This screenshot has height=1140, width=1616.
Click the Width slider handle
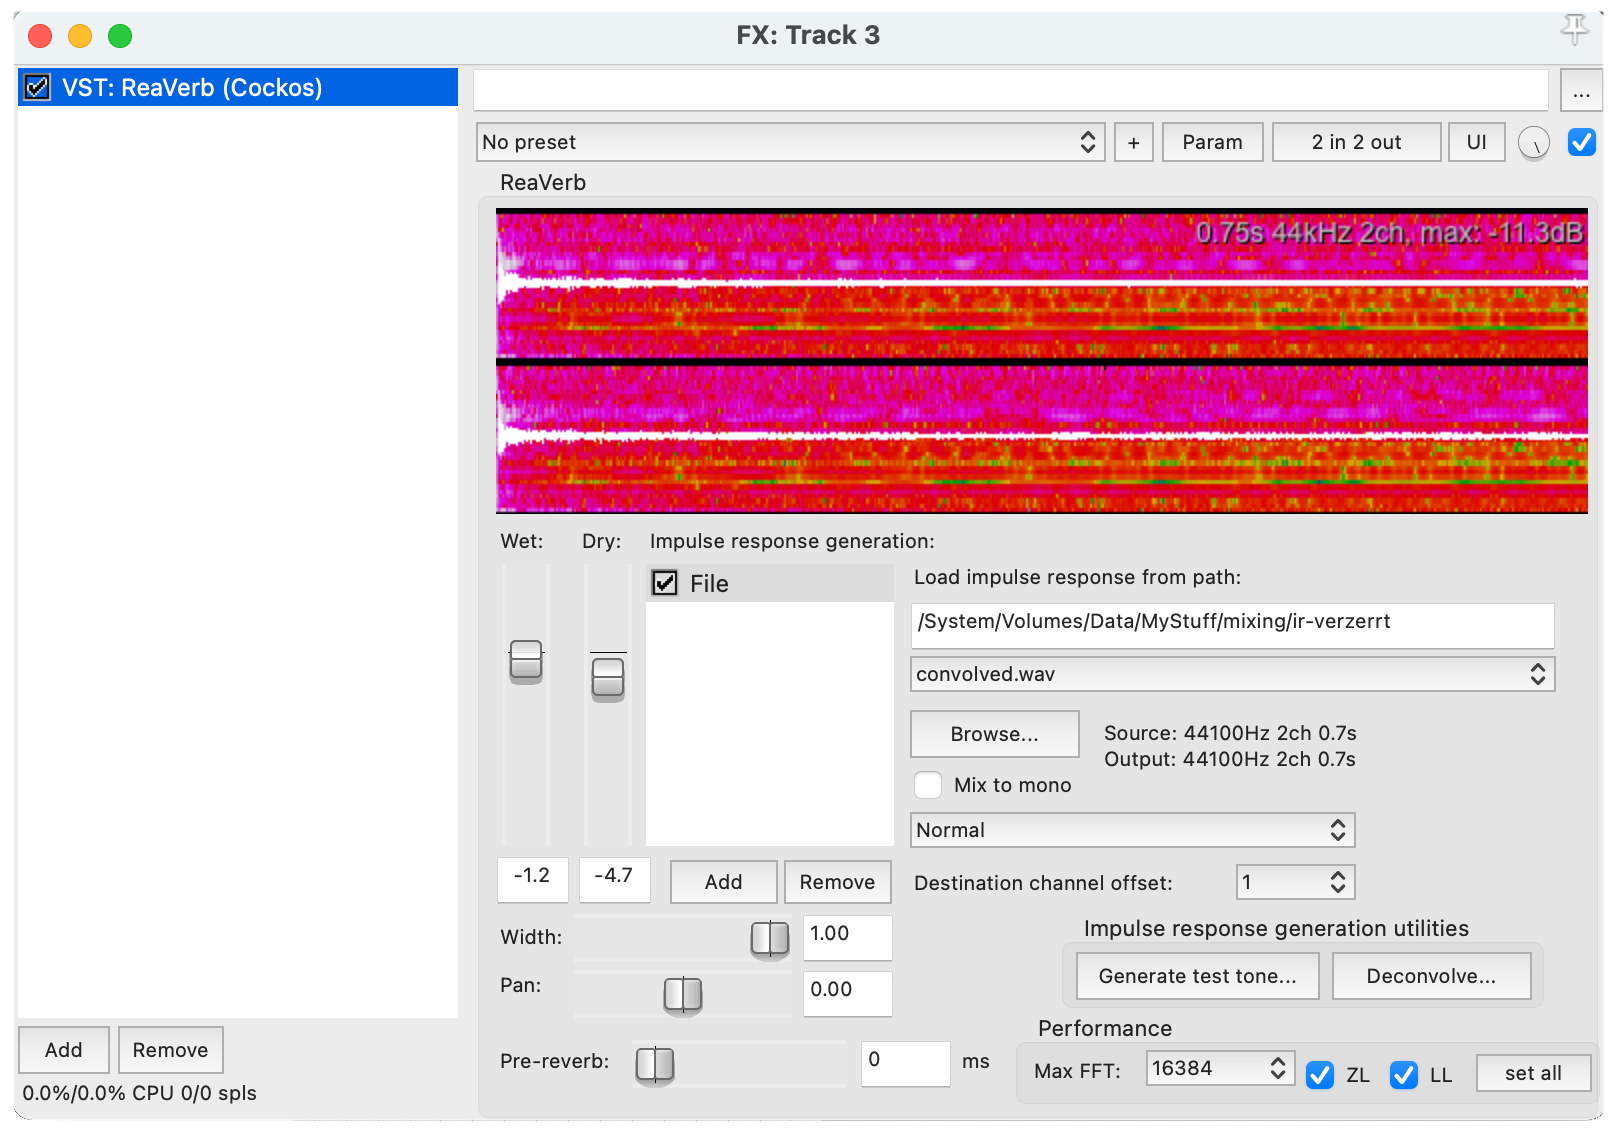tap(770, 938)
